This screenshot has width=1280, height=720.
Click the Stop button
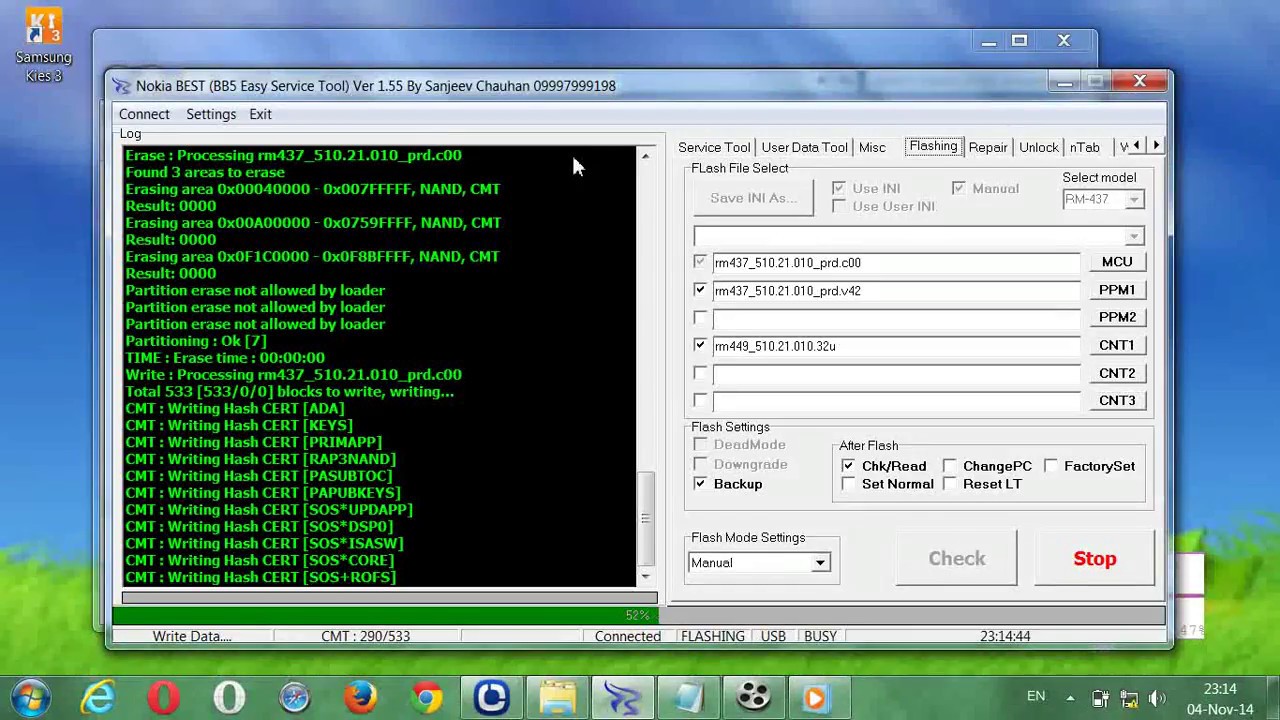pos(1095,559)
